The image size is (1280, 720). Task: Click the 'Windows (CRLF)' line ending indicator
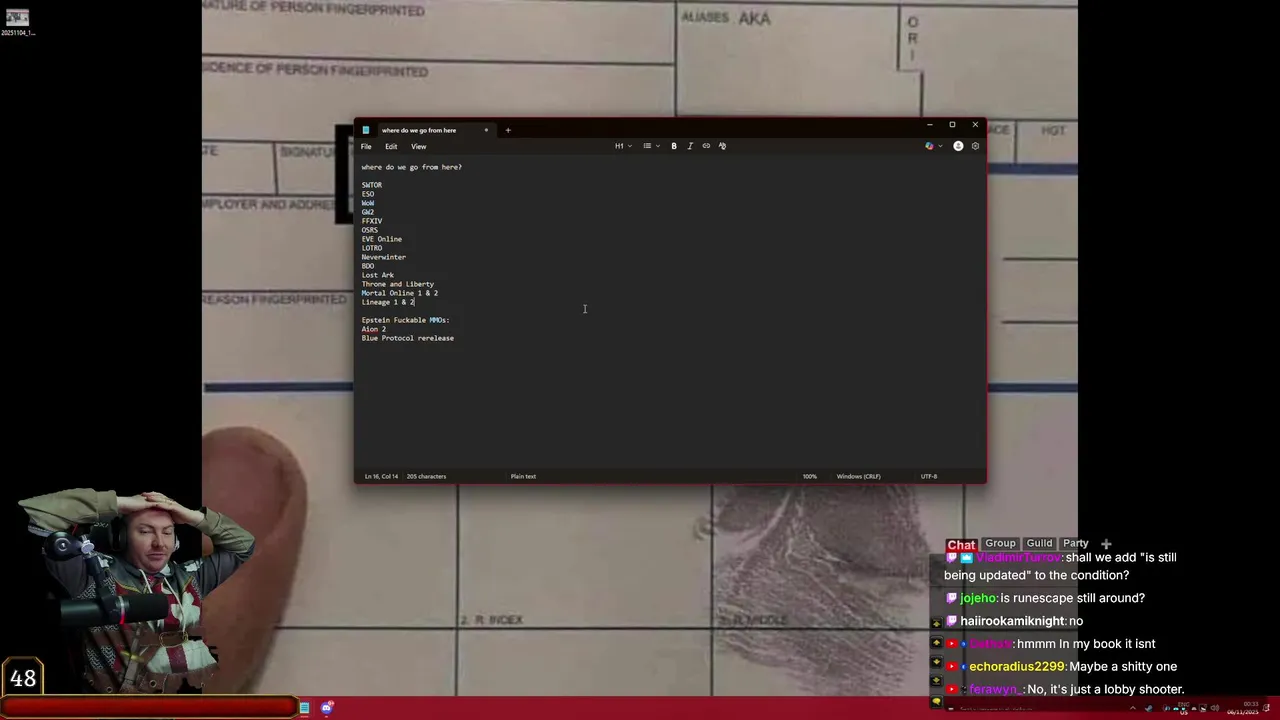(x=858, y=476)
